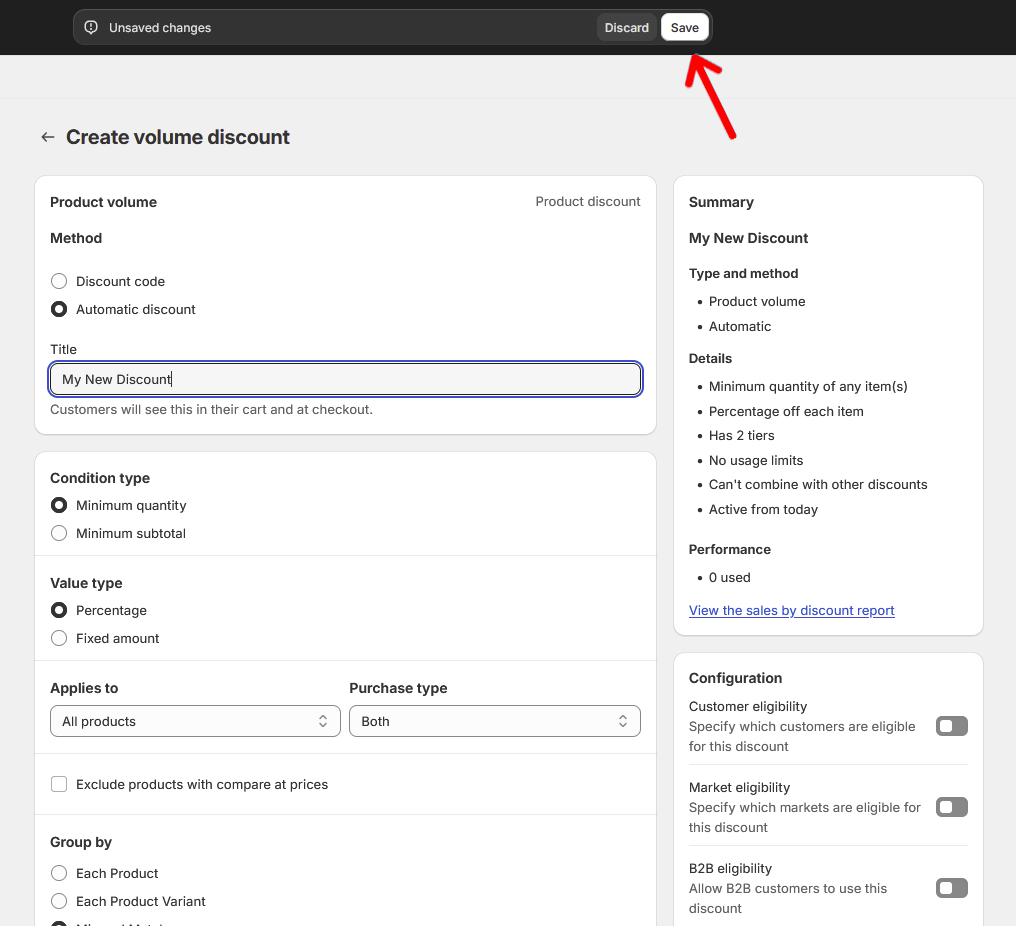The width and height of the screenshot is (1016, 926).
Task: Check Exclude products with compare at prices
Action: 58,784
